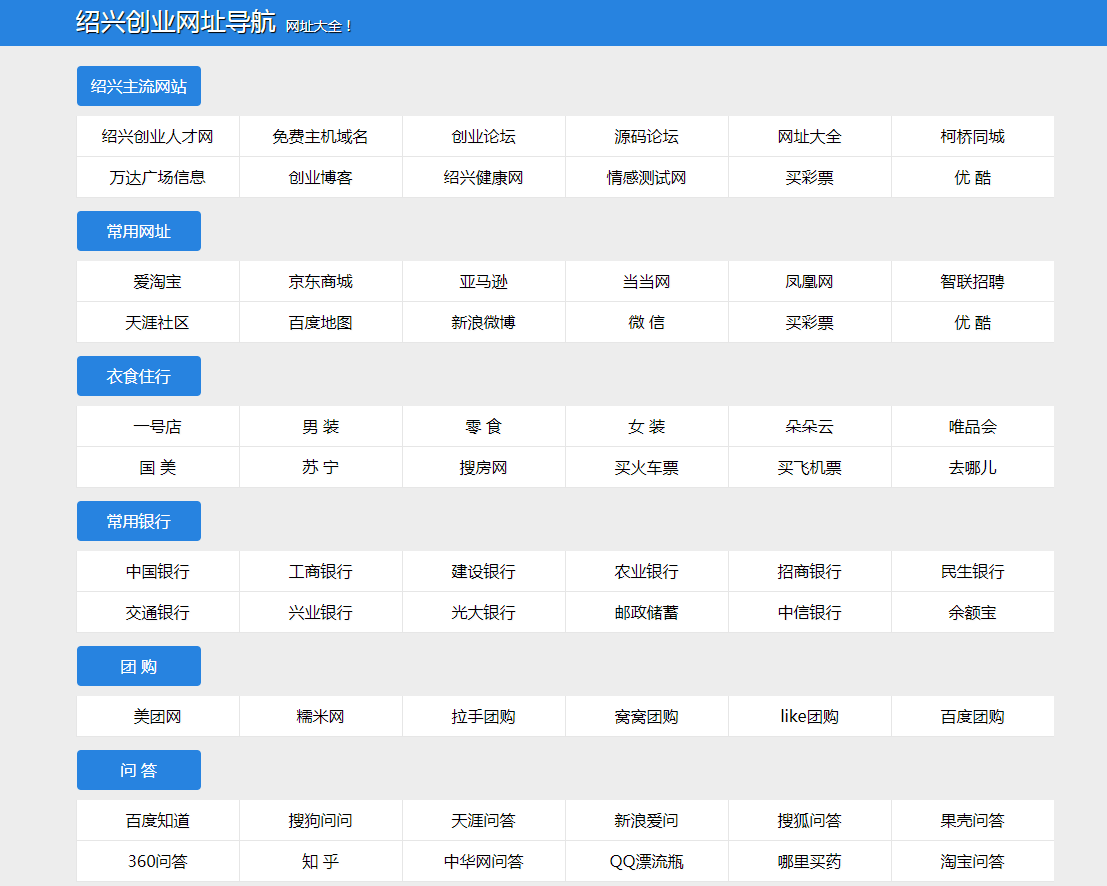Viewport: 1107px width, 886px height.
Task: Open the 绍兴创业人才网 link
Action: 157,136
